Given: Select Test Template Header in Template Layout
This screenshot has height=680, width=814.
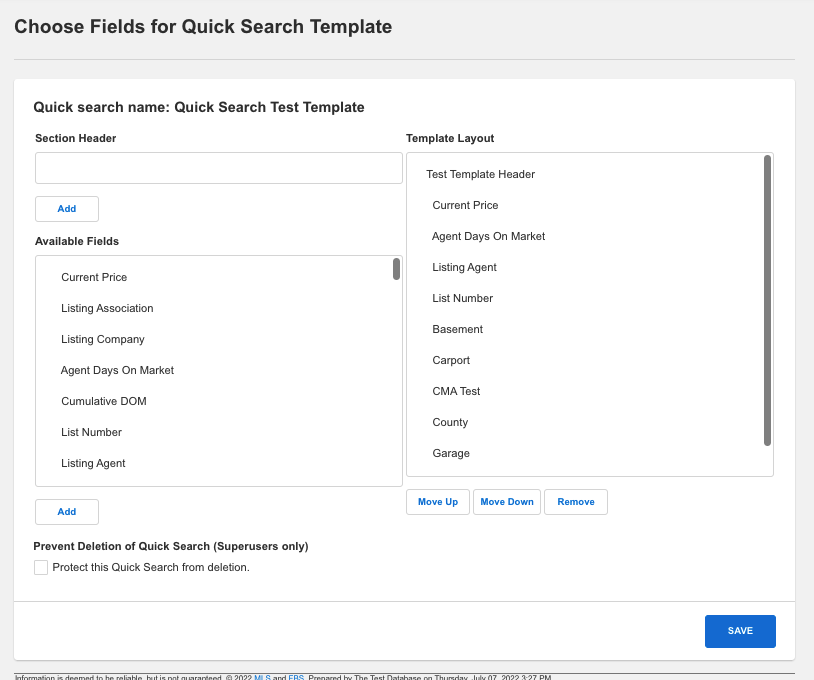Looking at the screenshot, I should 481,174.
